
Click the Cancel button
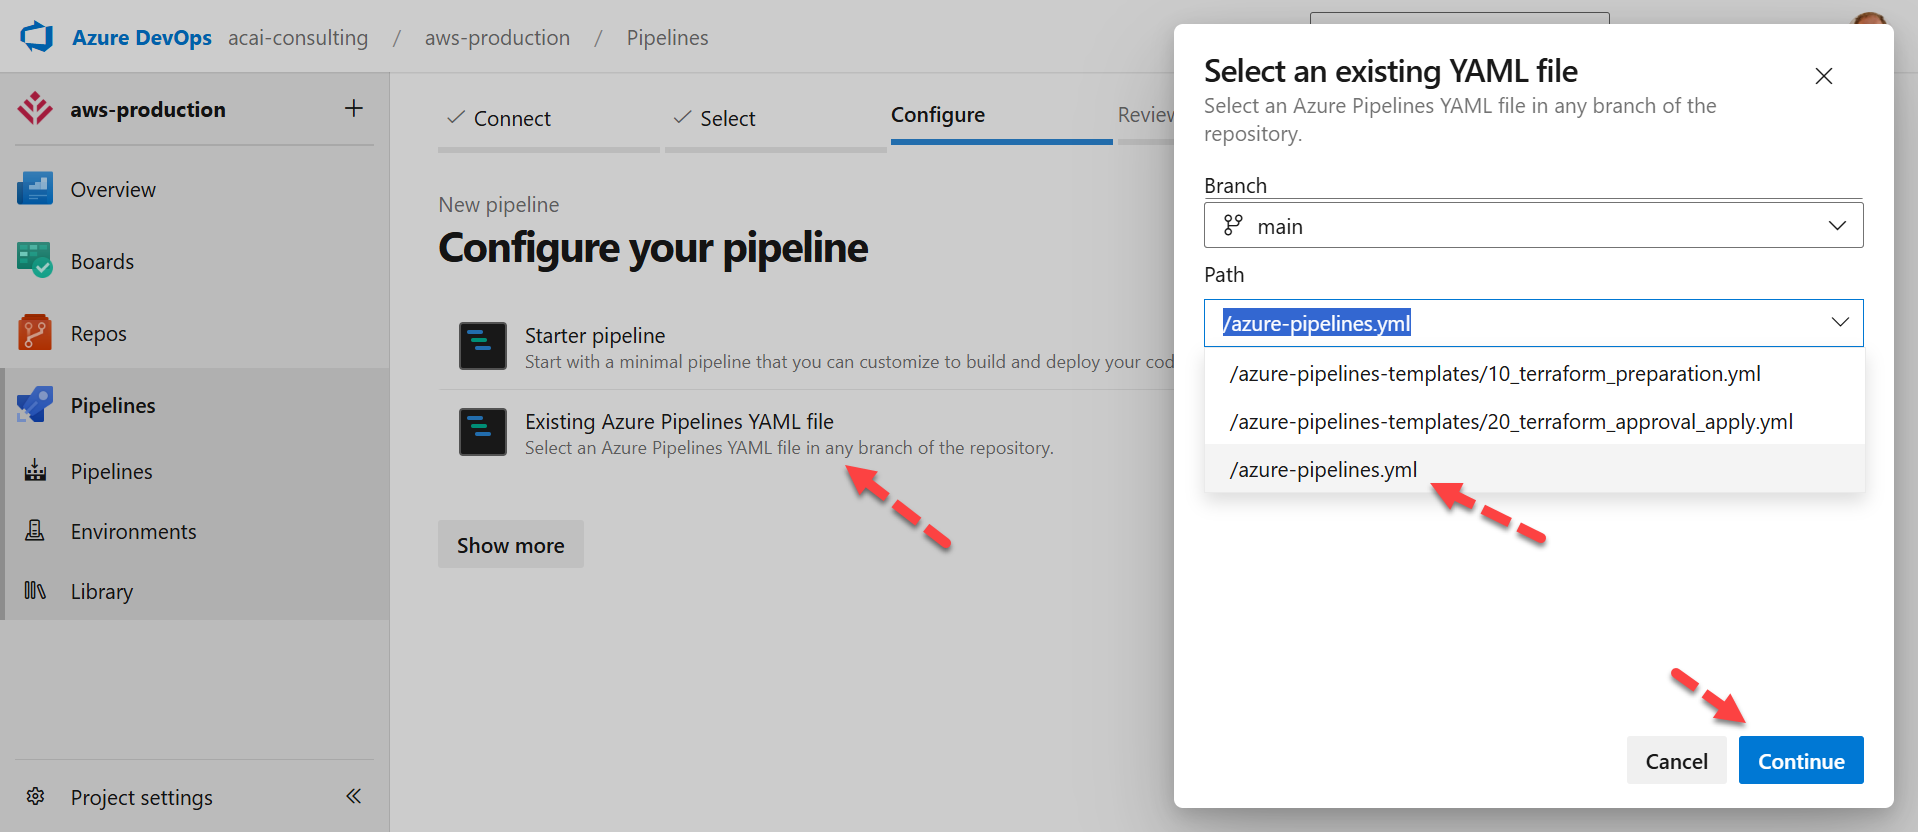(1677, 761)
